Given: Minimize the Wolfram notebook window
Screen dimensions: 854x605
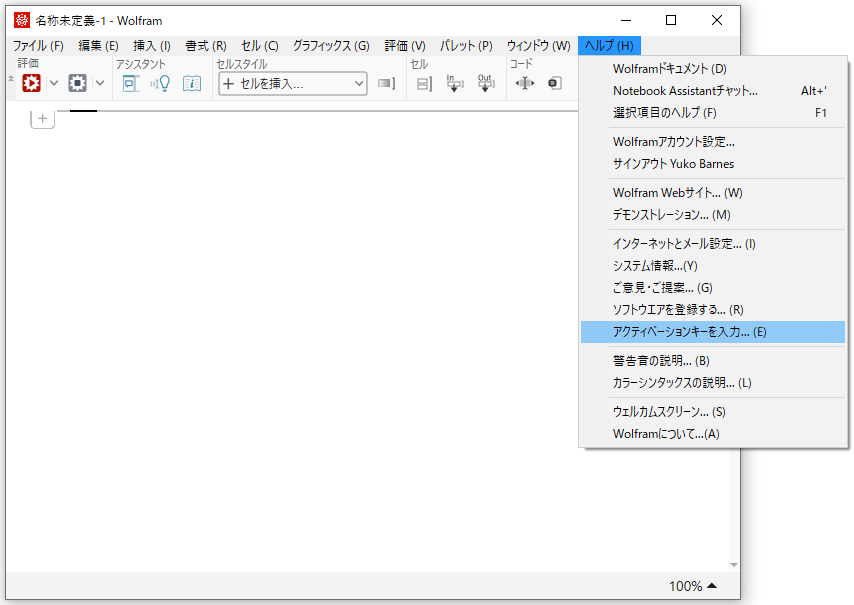Looking at the screenshot, I should pos(626,20).
